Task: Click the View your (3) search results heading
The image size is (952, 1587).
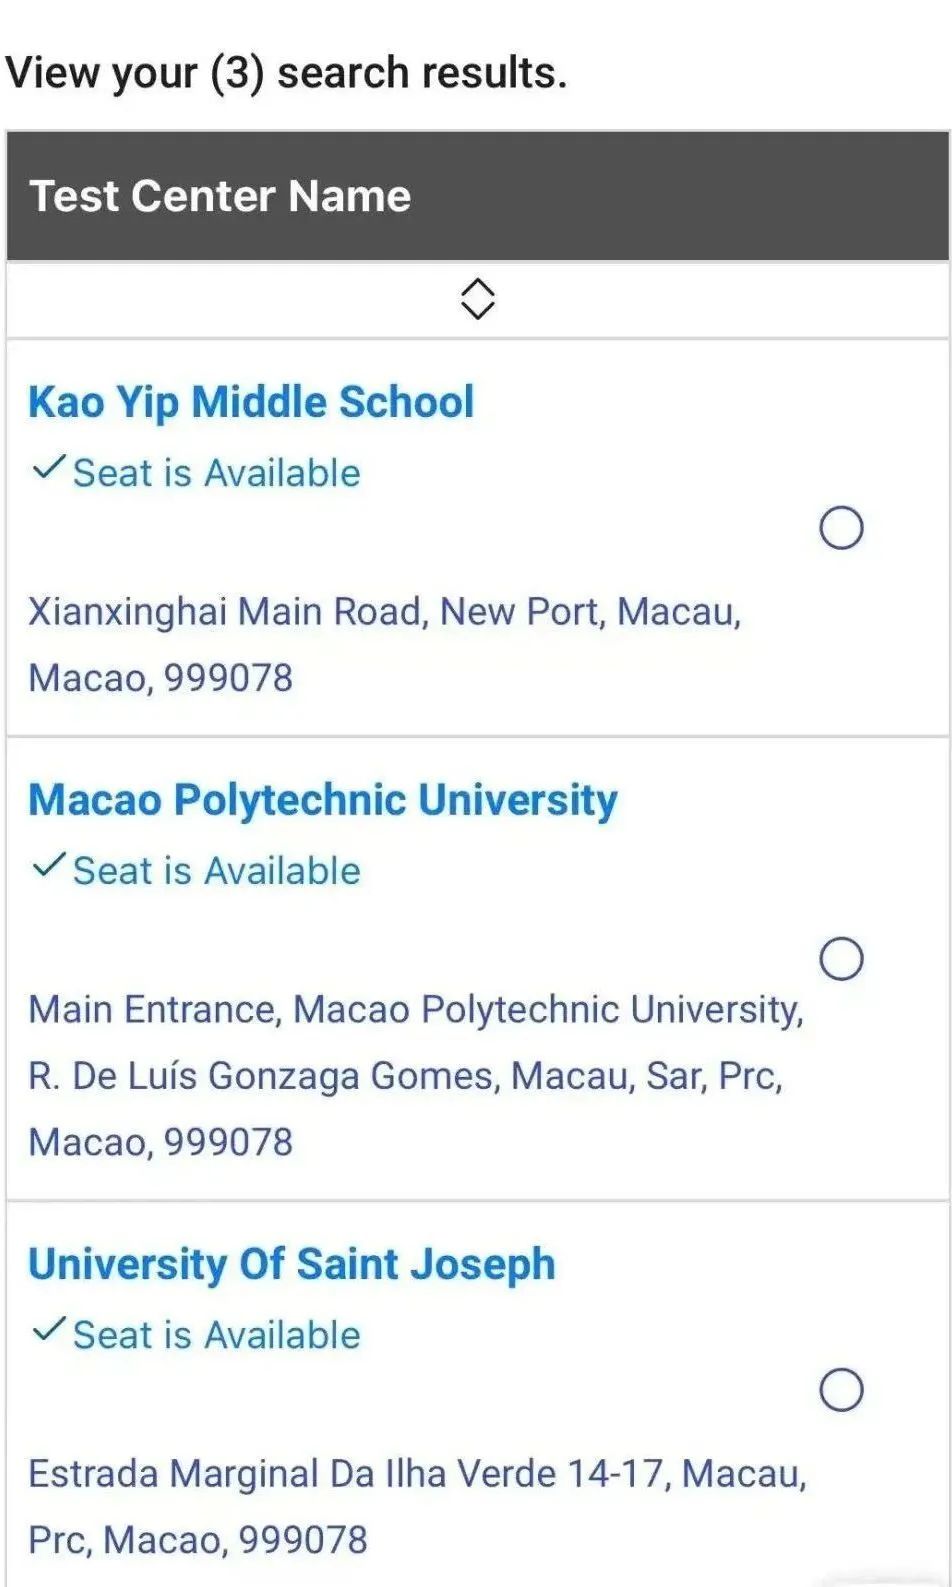Action: coord(286,73)
